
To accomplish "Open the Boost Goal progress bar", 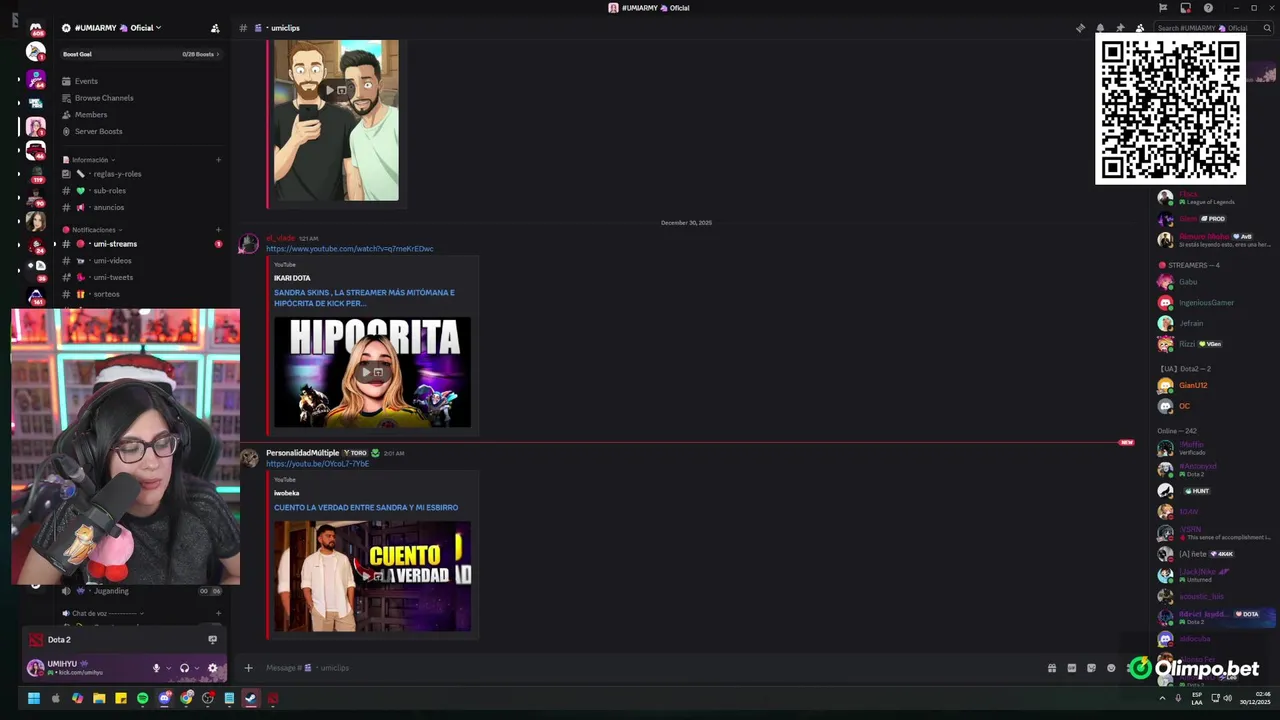I will 140,54.
